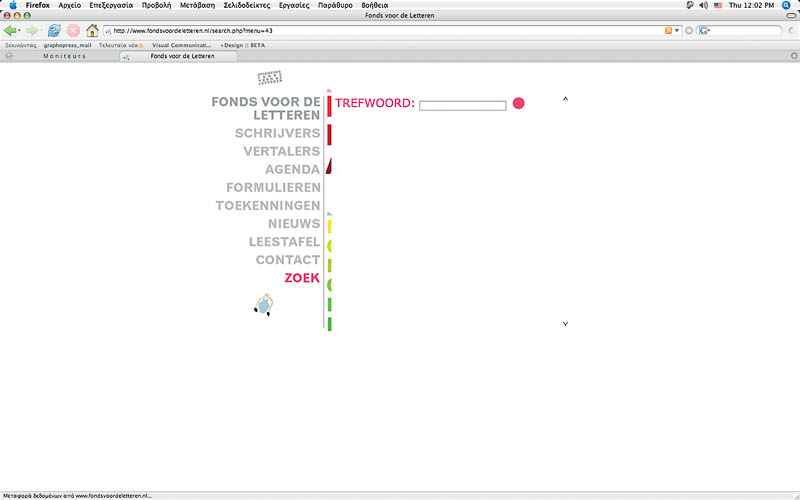Switch to the Fonds voor de Letteren tab
This screenshot has width=800, height=500.
(179, 56)
